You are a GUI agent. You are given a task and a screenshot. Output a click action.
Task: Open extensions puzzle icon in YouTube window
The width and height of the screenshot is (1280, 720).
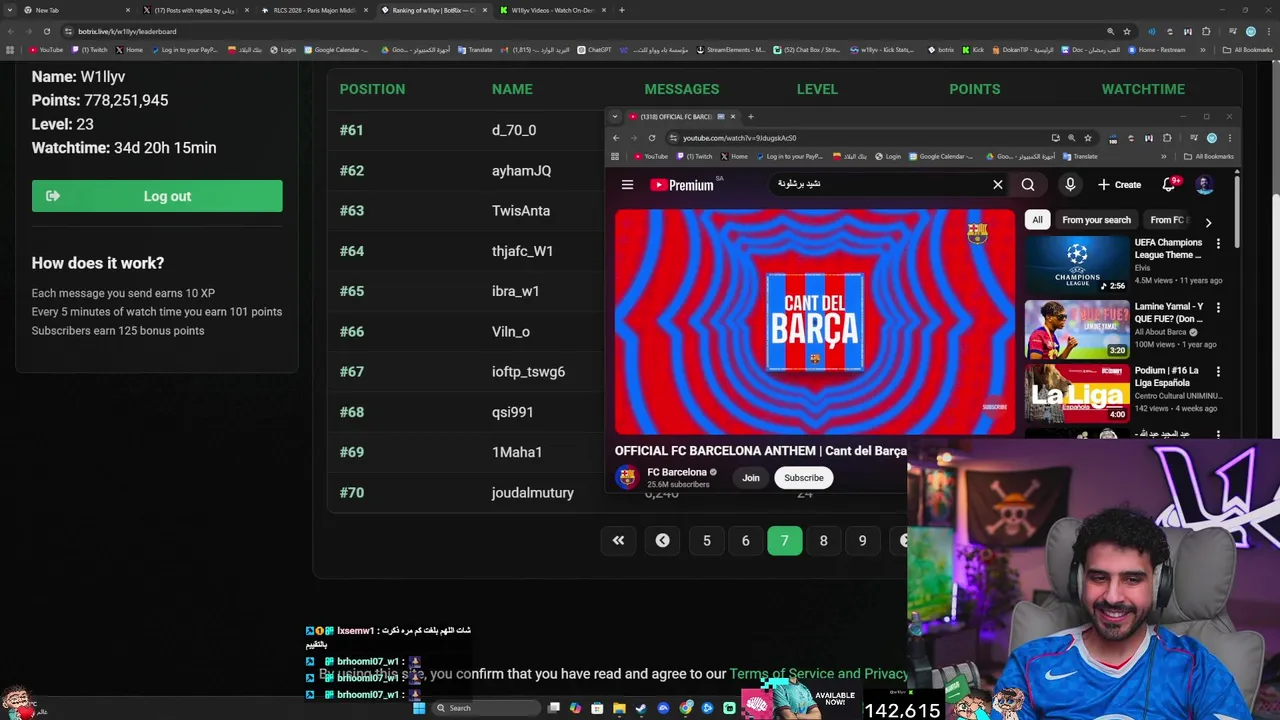[x=1167, y=138]
